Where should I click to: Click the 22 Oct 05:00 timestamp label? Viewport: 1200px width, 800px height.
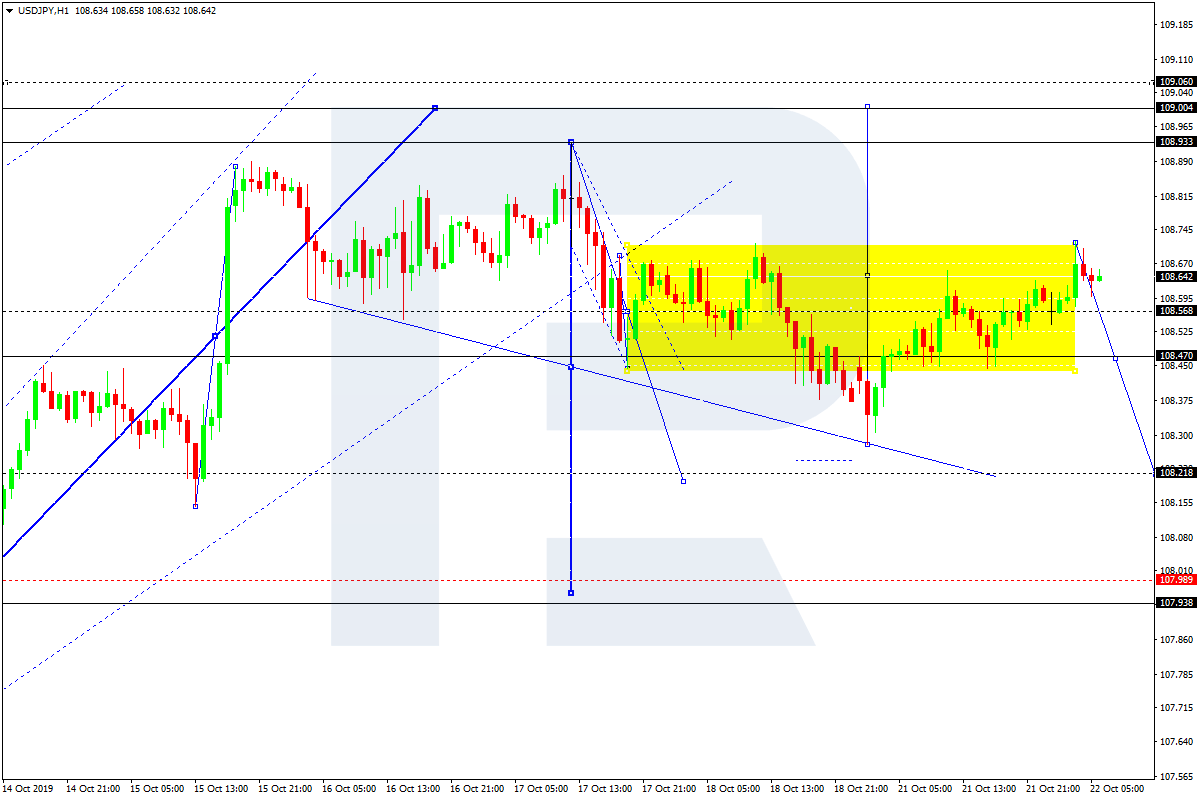[1117, 789]
